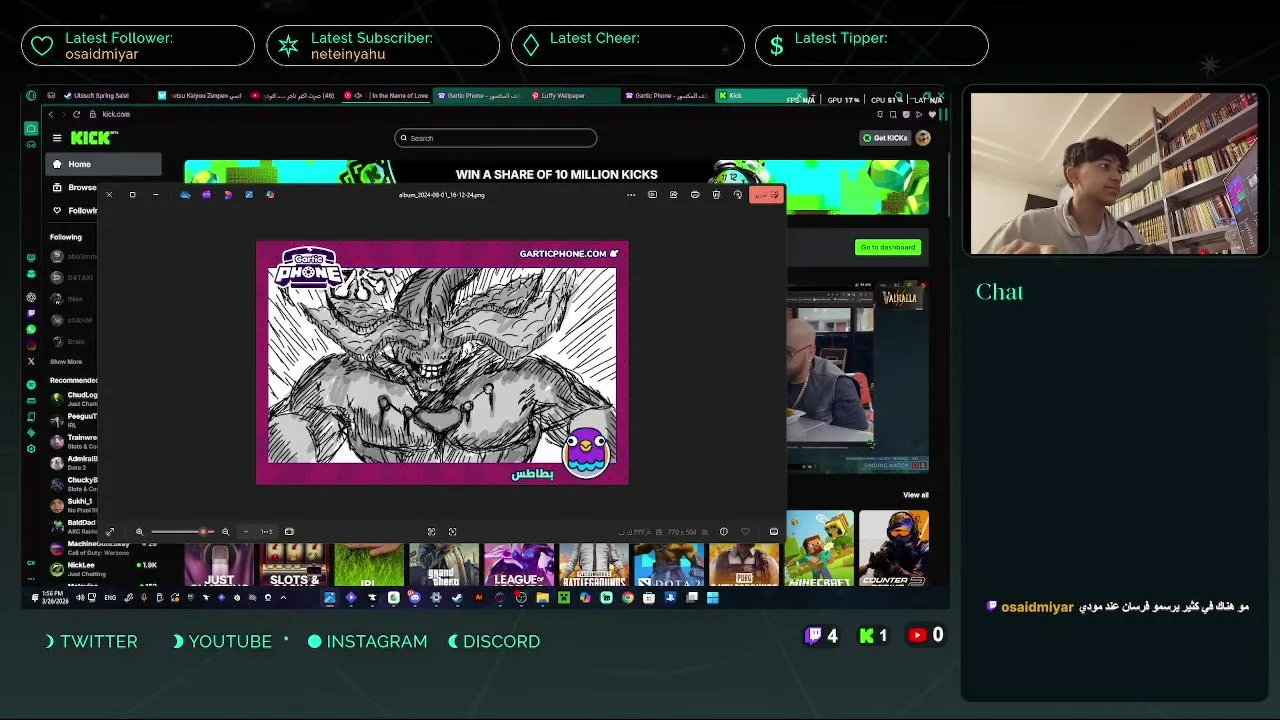Screen dimensions: 1280x720
Task: Open the Counter-Strike category thumbnail
Action: click(894, 548)
